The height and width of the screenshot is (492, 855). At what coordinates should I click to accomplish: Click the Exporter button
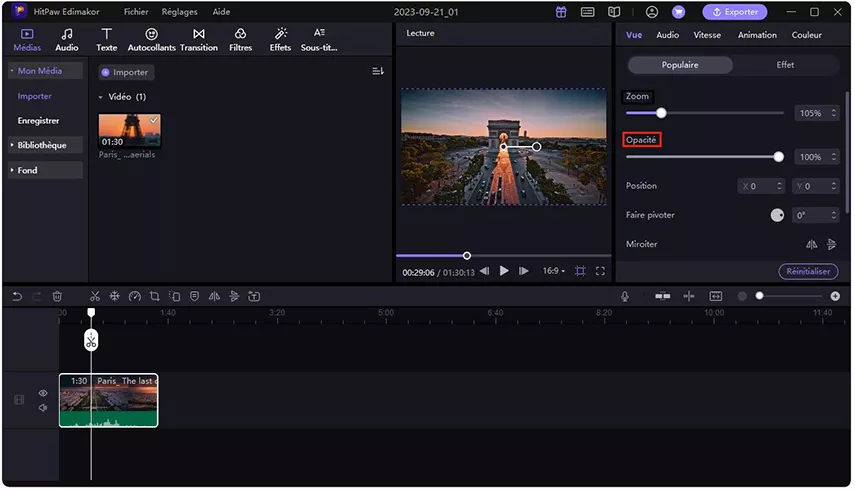pyautogui.click(x=735, y=12)
